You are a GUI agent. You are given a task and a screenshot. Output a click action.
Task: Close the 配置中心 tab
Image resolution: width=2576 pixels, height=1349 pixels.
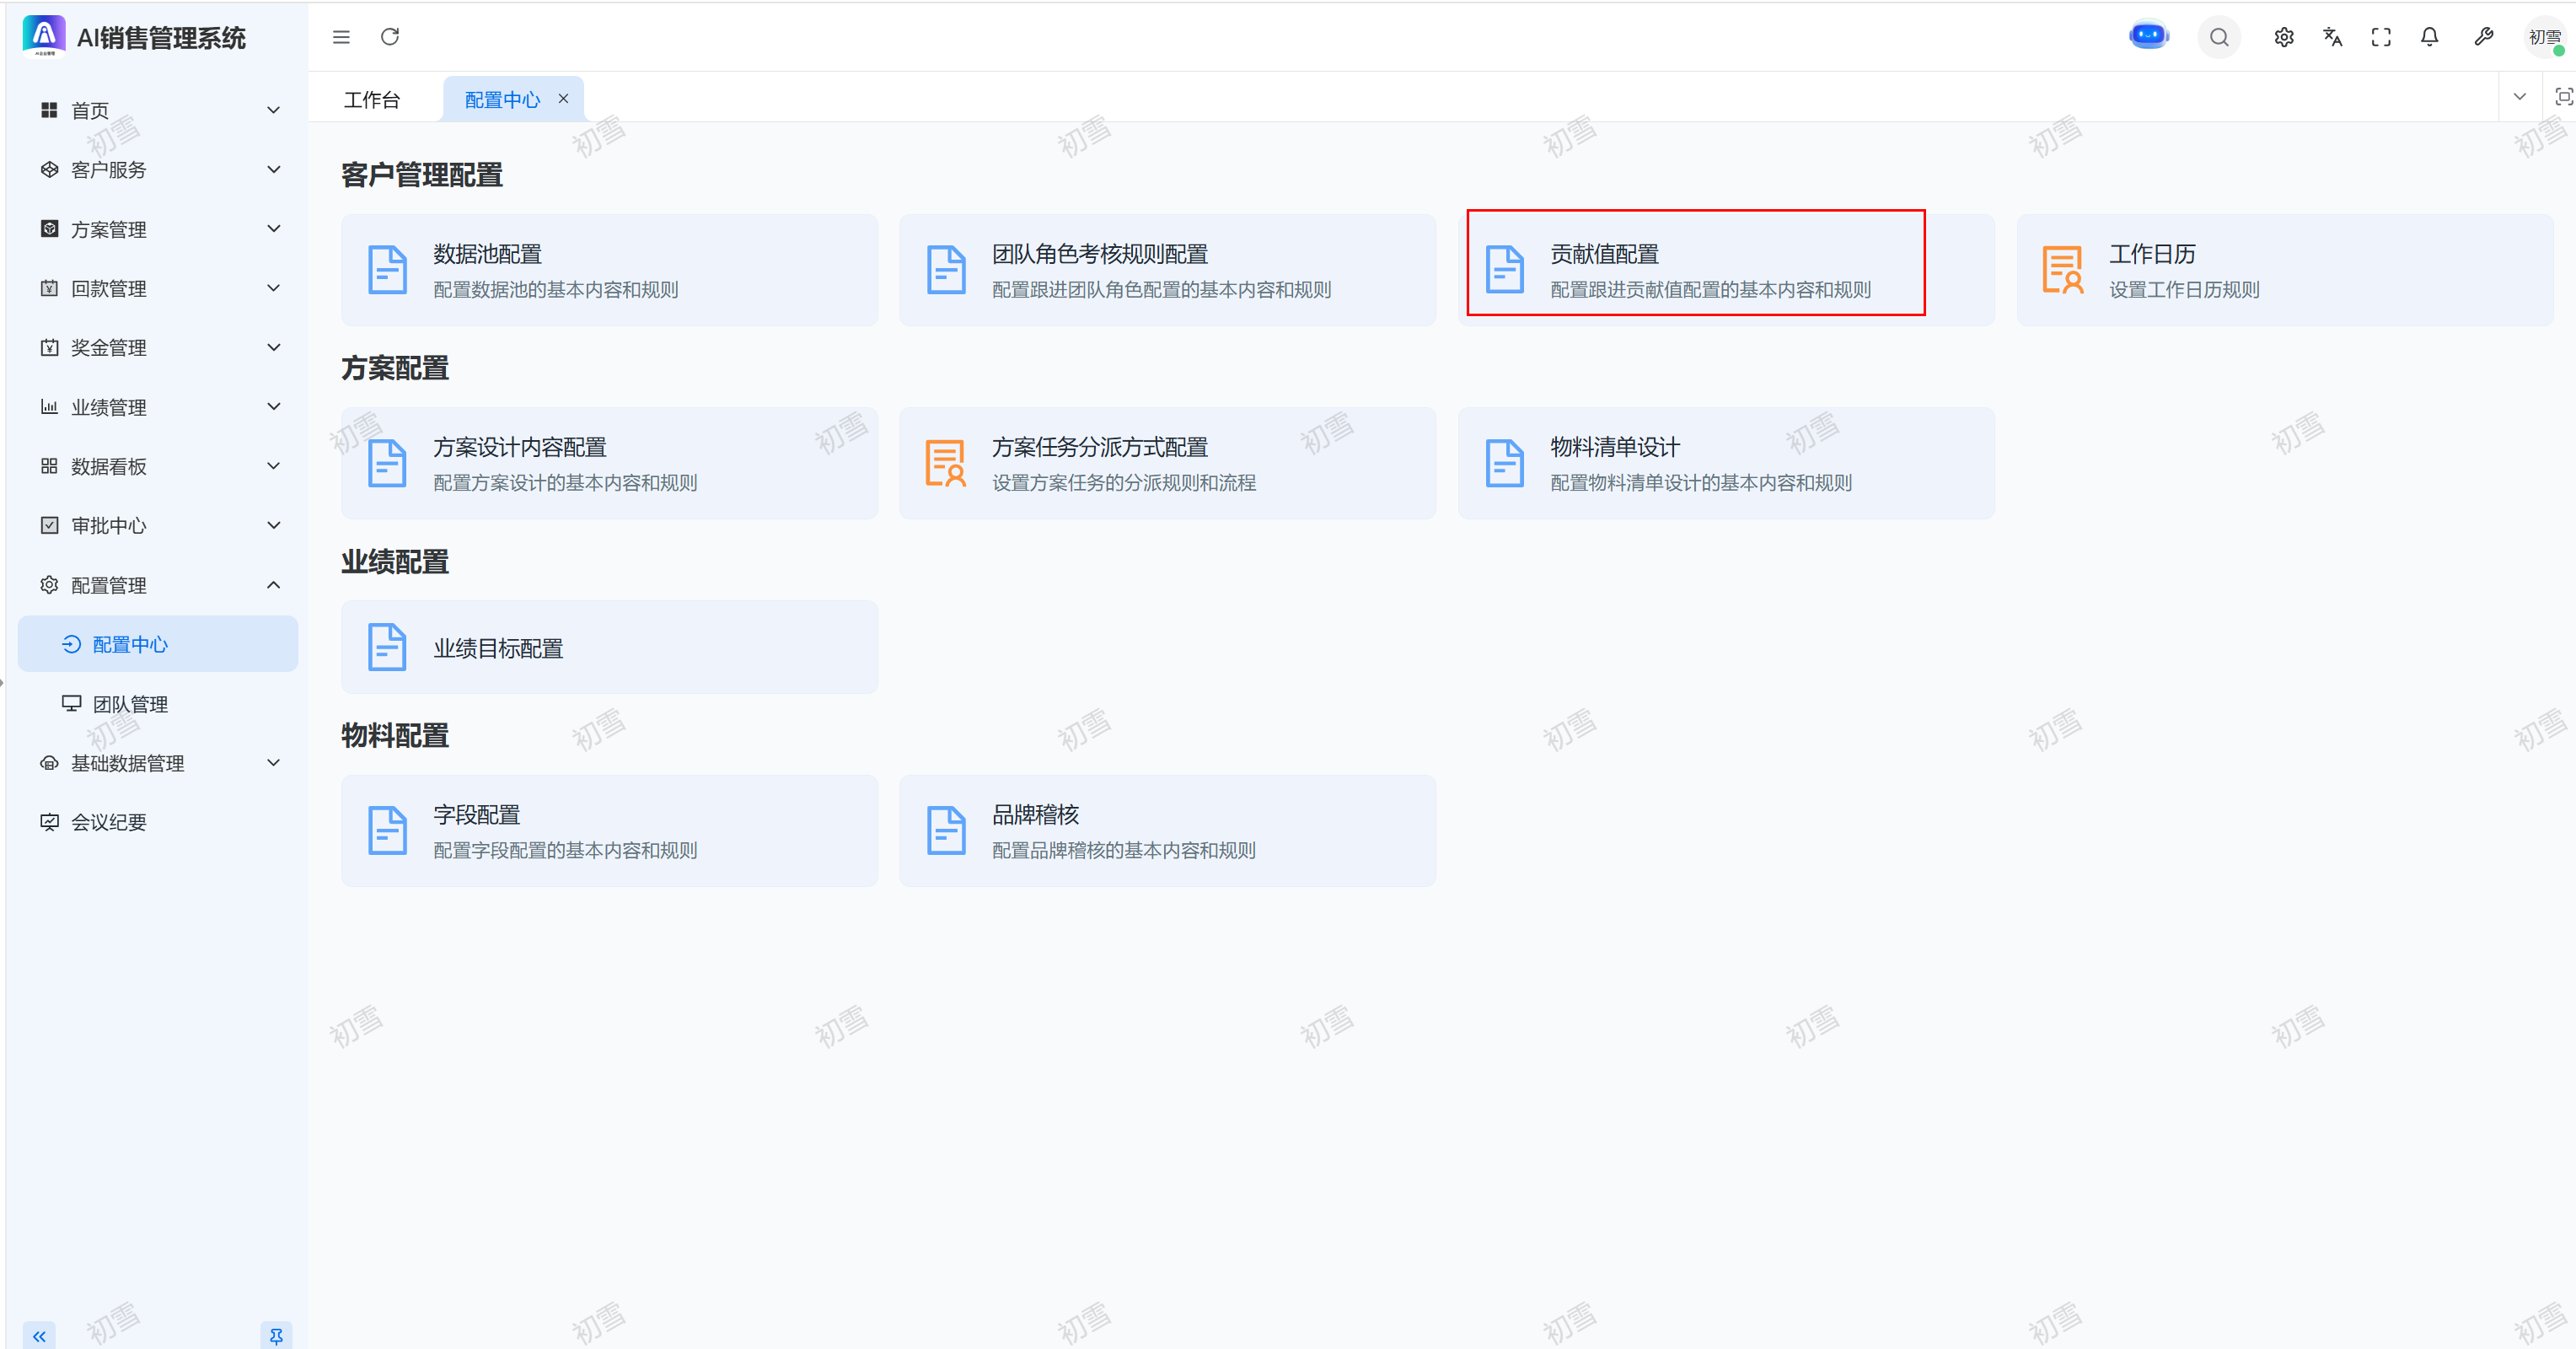pos(563,99)
